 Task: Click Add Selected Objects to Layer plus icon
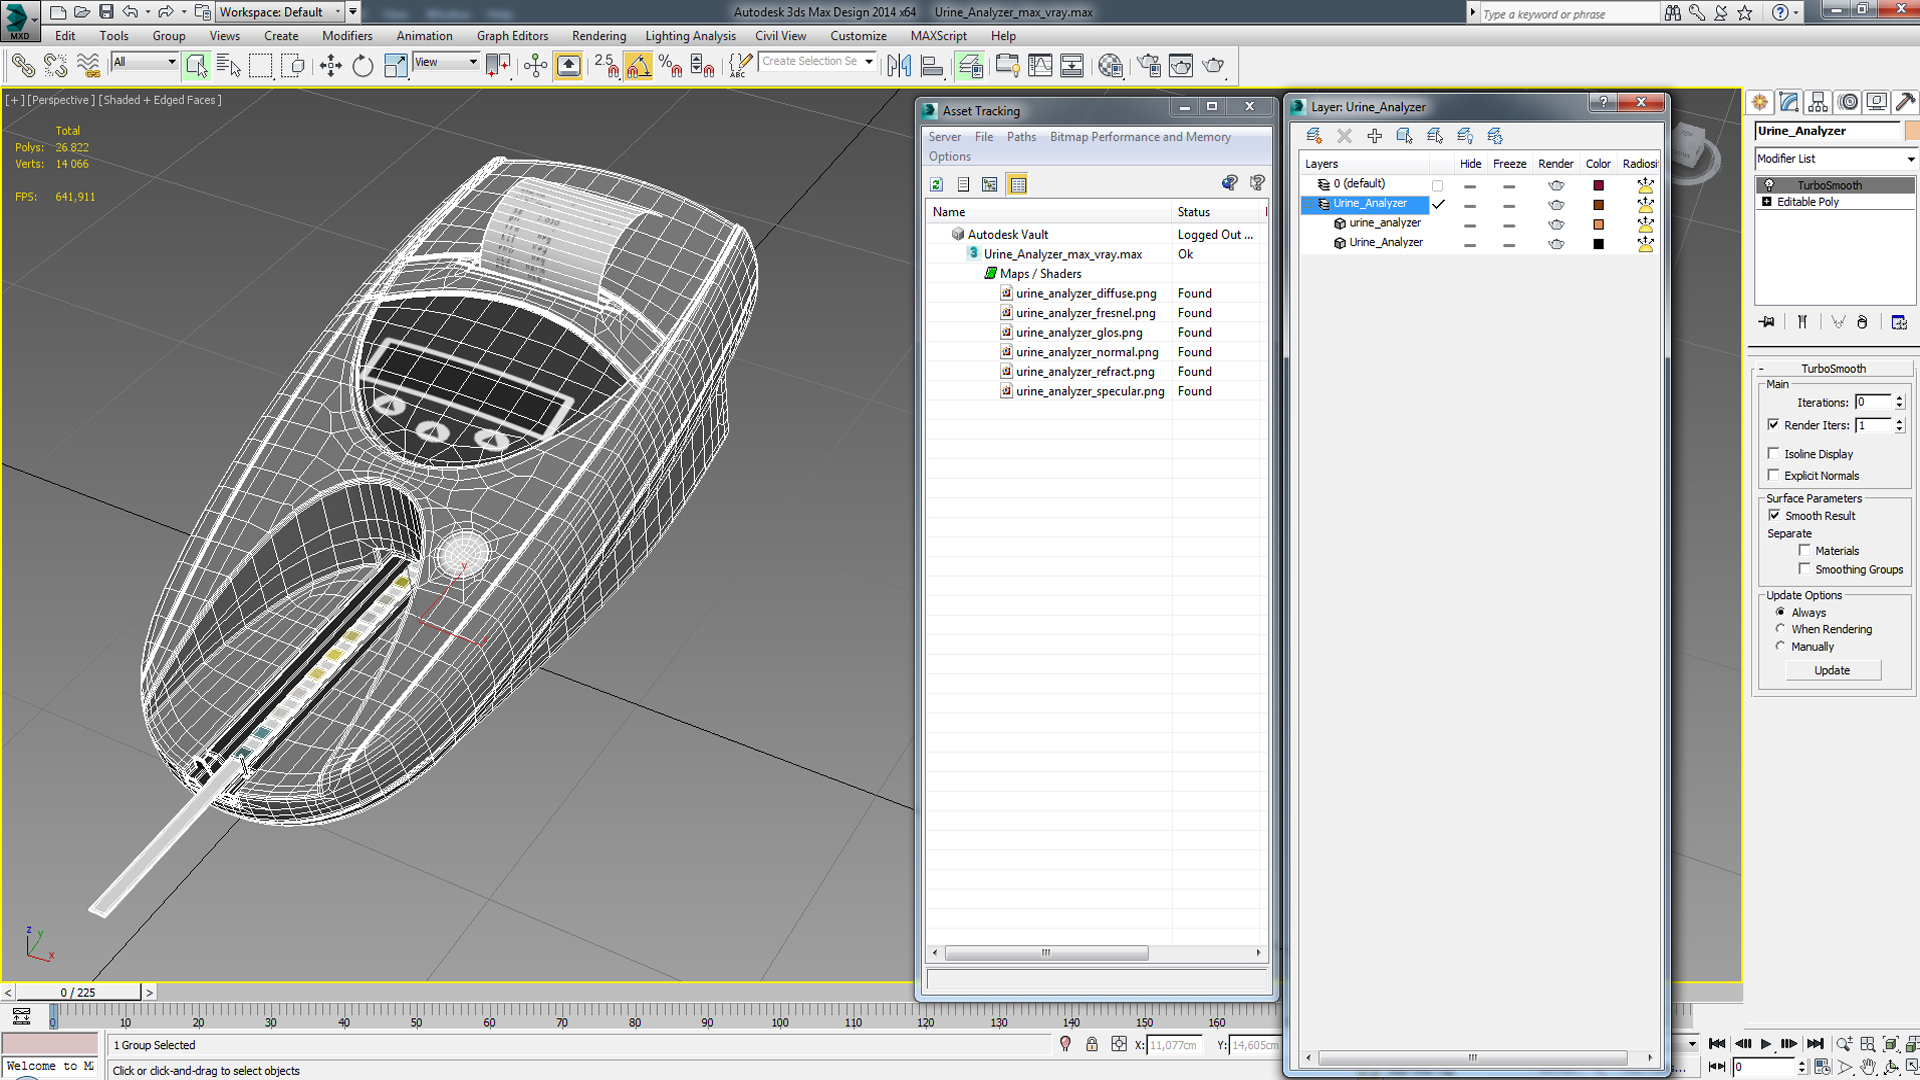click(x=1374, y=136)
